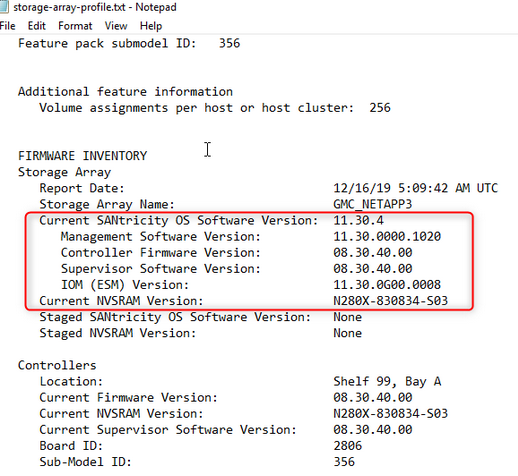Open the File menu
The height and width of the screenshot is (476, 518).
(8, 26)
